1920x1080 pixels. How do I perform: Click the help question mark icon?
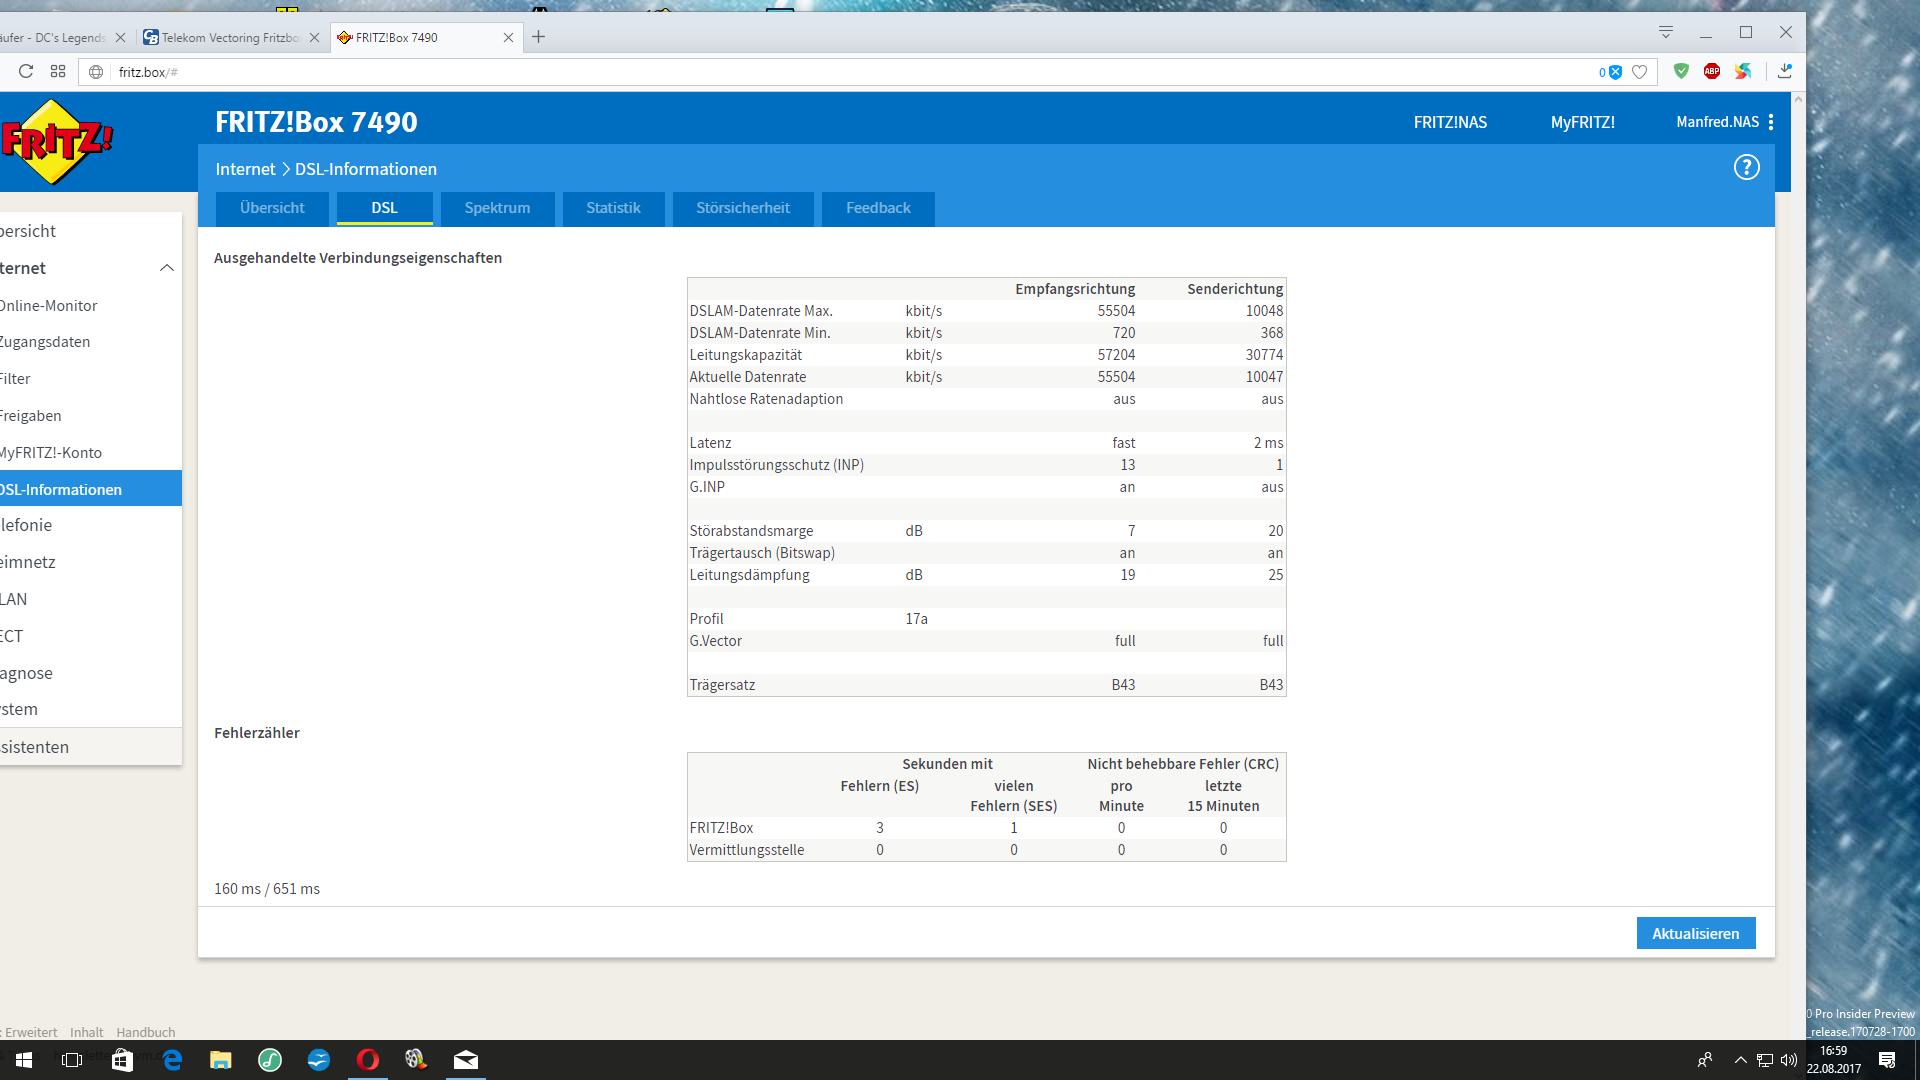click(x=1746, y=168)
